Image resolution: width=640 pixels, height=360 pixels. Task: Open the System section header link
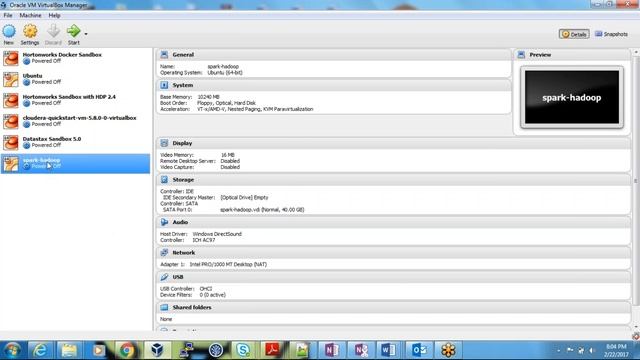[182, 85]
